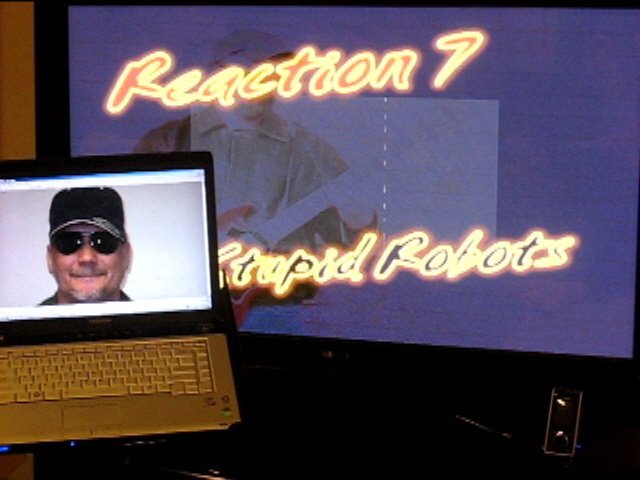Click the sticker on the laptop palm rest
The image size is (640, 480).
226,409
